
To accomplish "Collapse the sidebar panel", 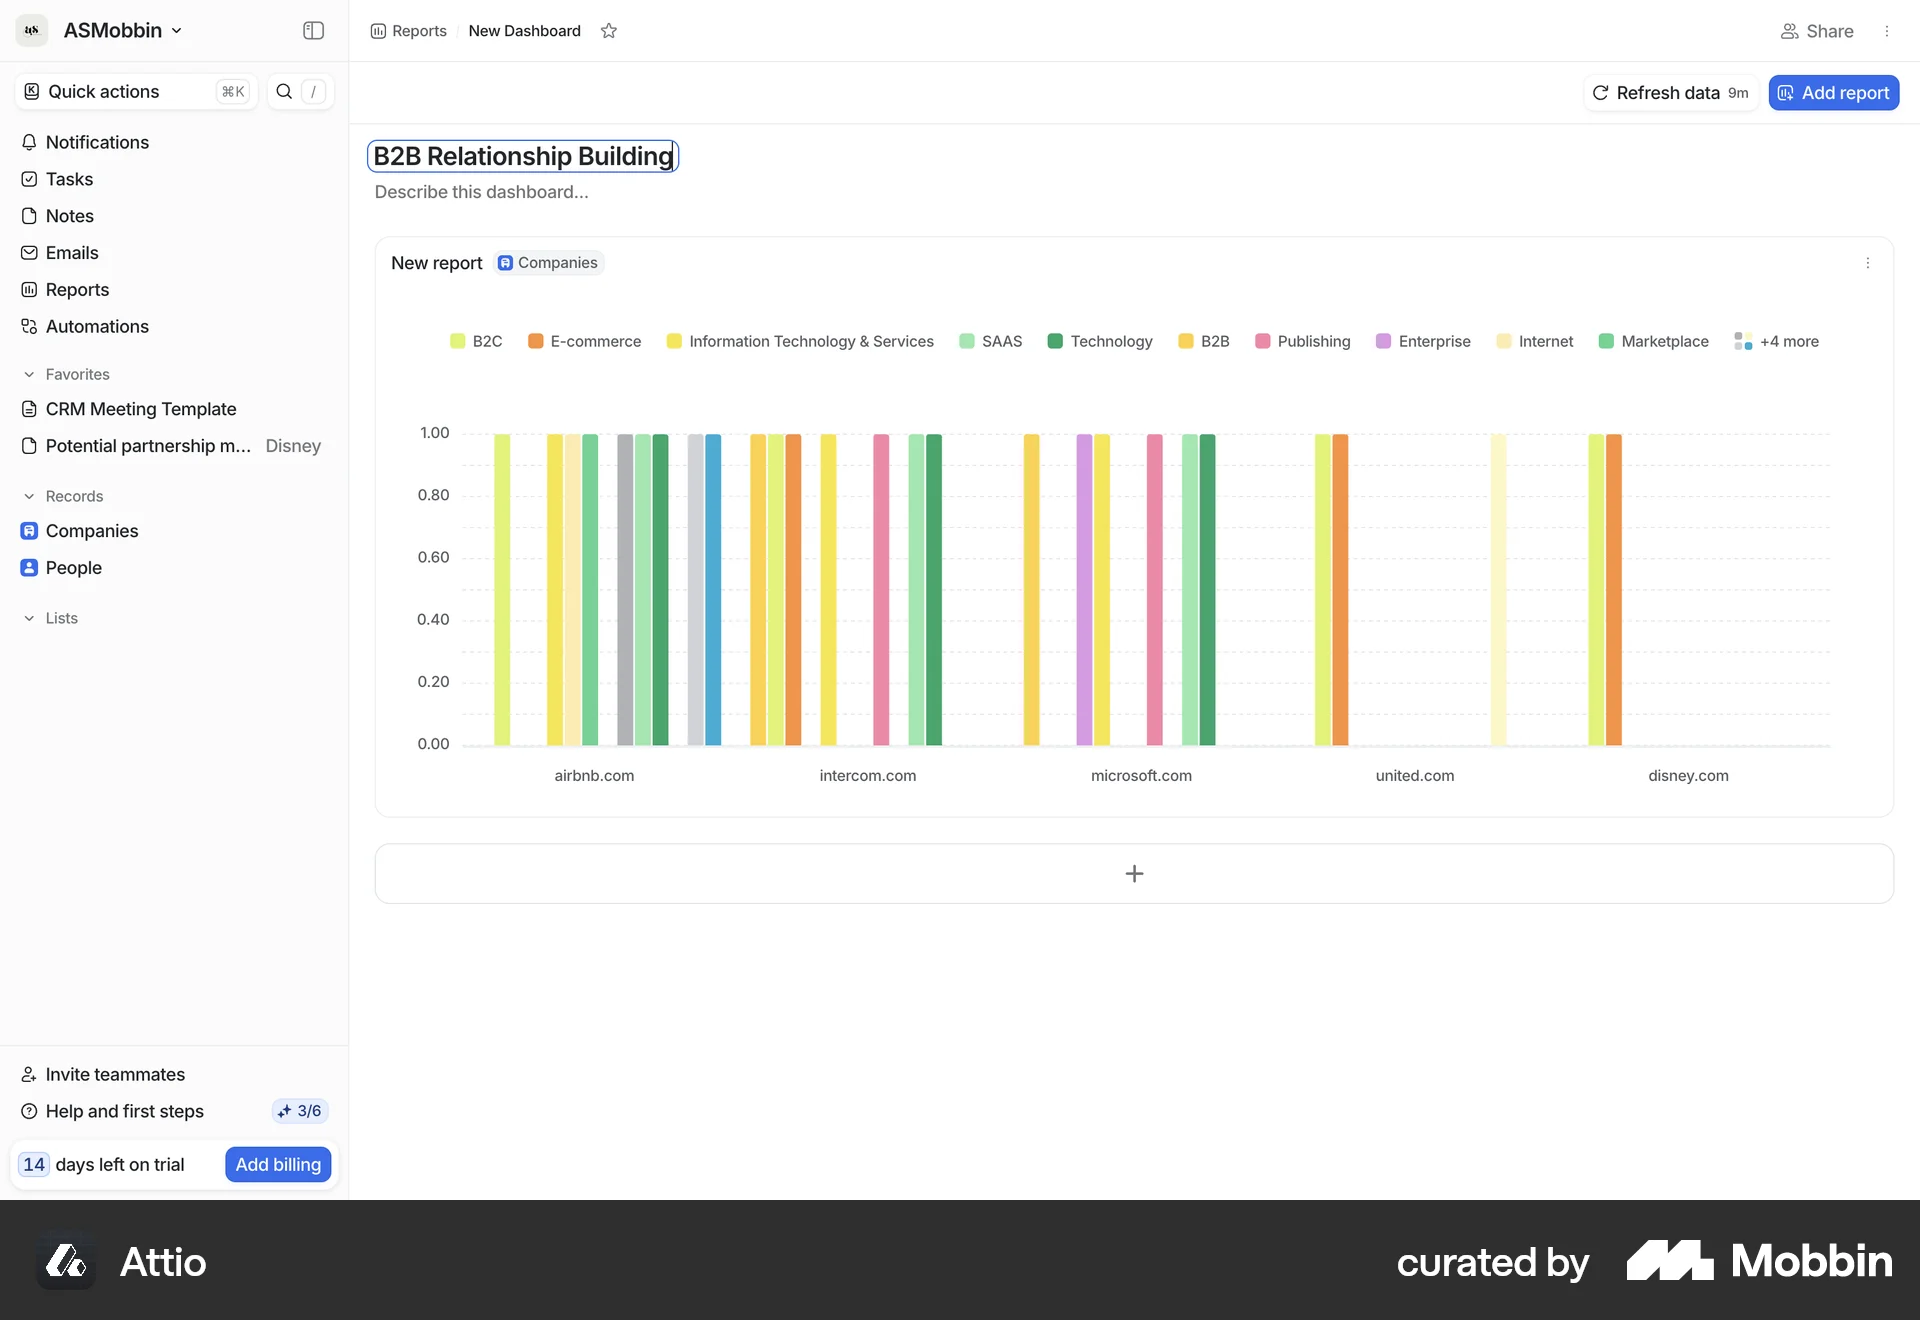I will tap(313, 31).
